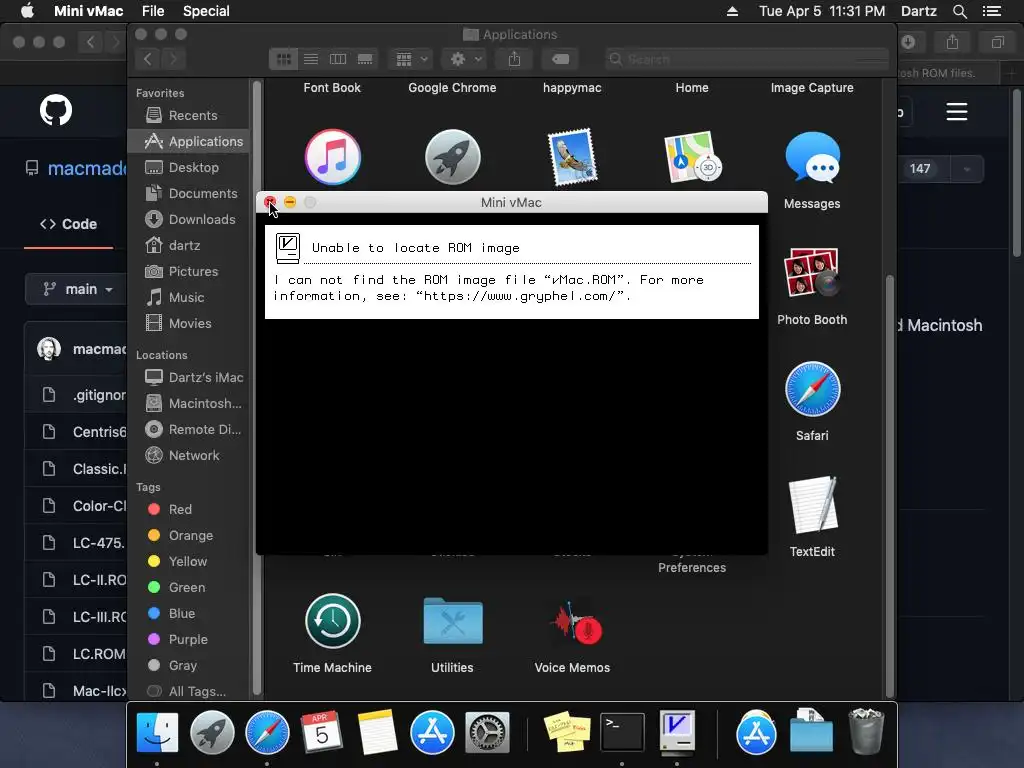Open the Photo Booth app icon

(812, 272)
